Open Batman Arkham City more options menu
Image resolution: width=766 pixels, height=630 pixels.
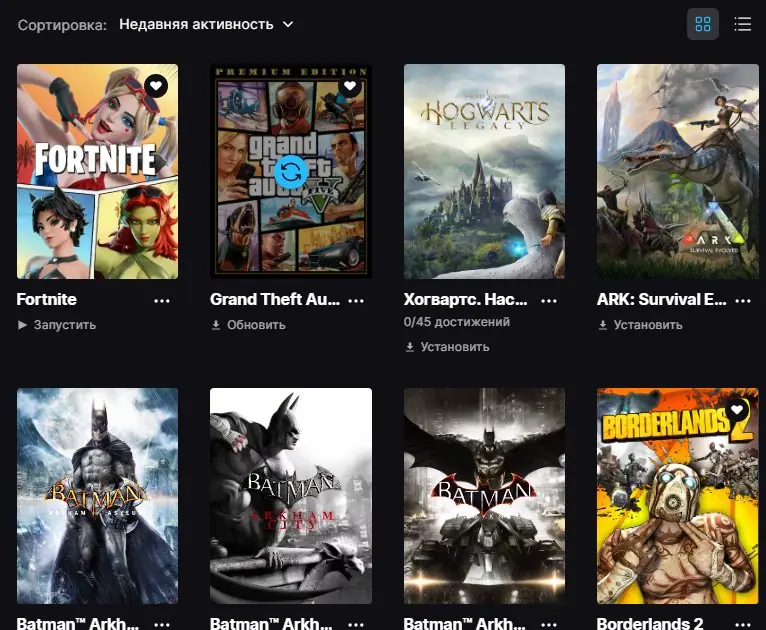pos(356,624)
